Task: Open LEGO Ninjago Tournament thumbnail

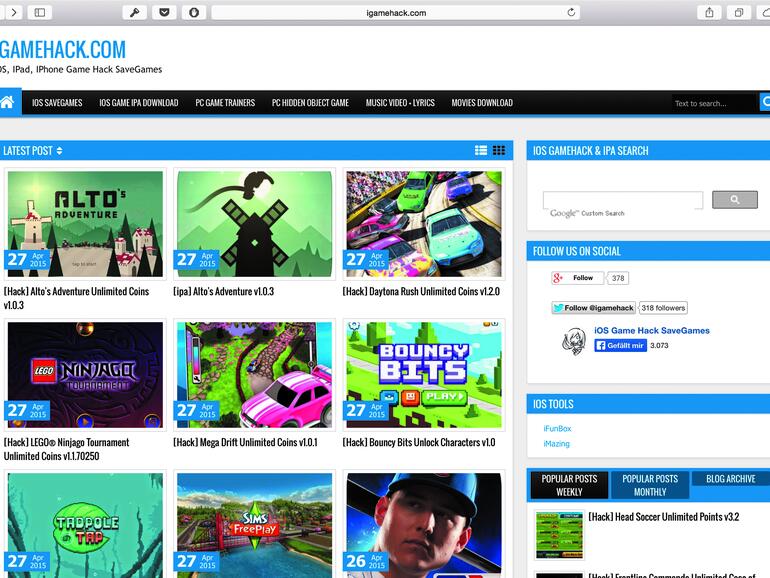Action: tap(85, 375)
